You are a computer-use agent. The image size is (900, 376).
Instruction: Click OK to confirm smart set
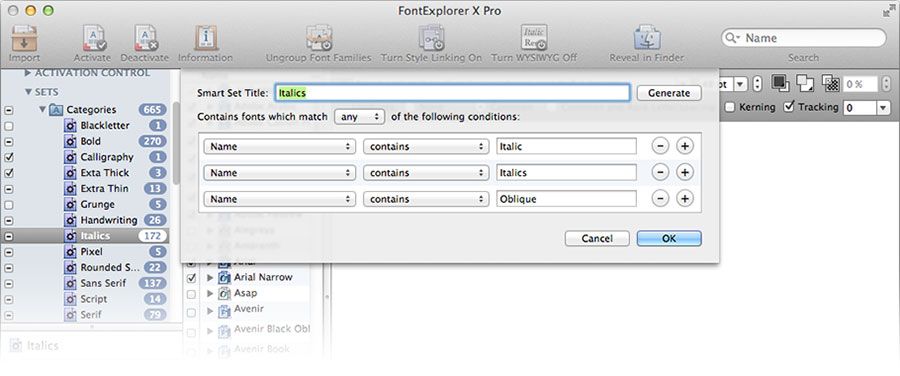click(x=669, y=238)
